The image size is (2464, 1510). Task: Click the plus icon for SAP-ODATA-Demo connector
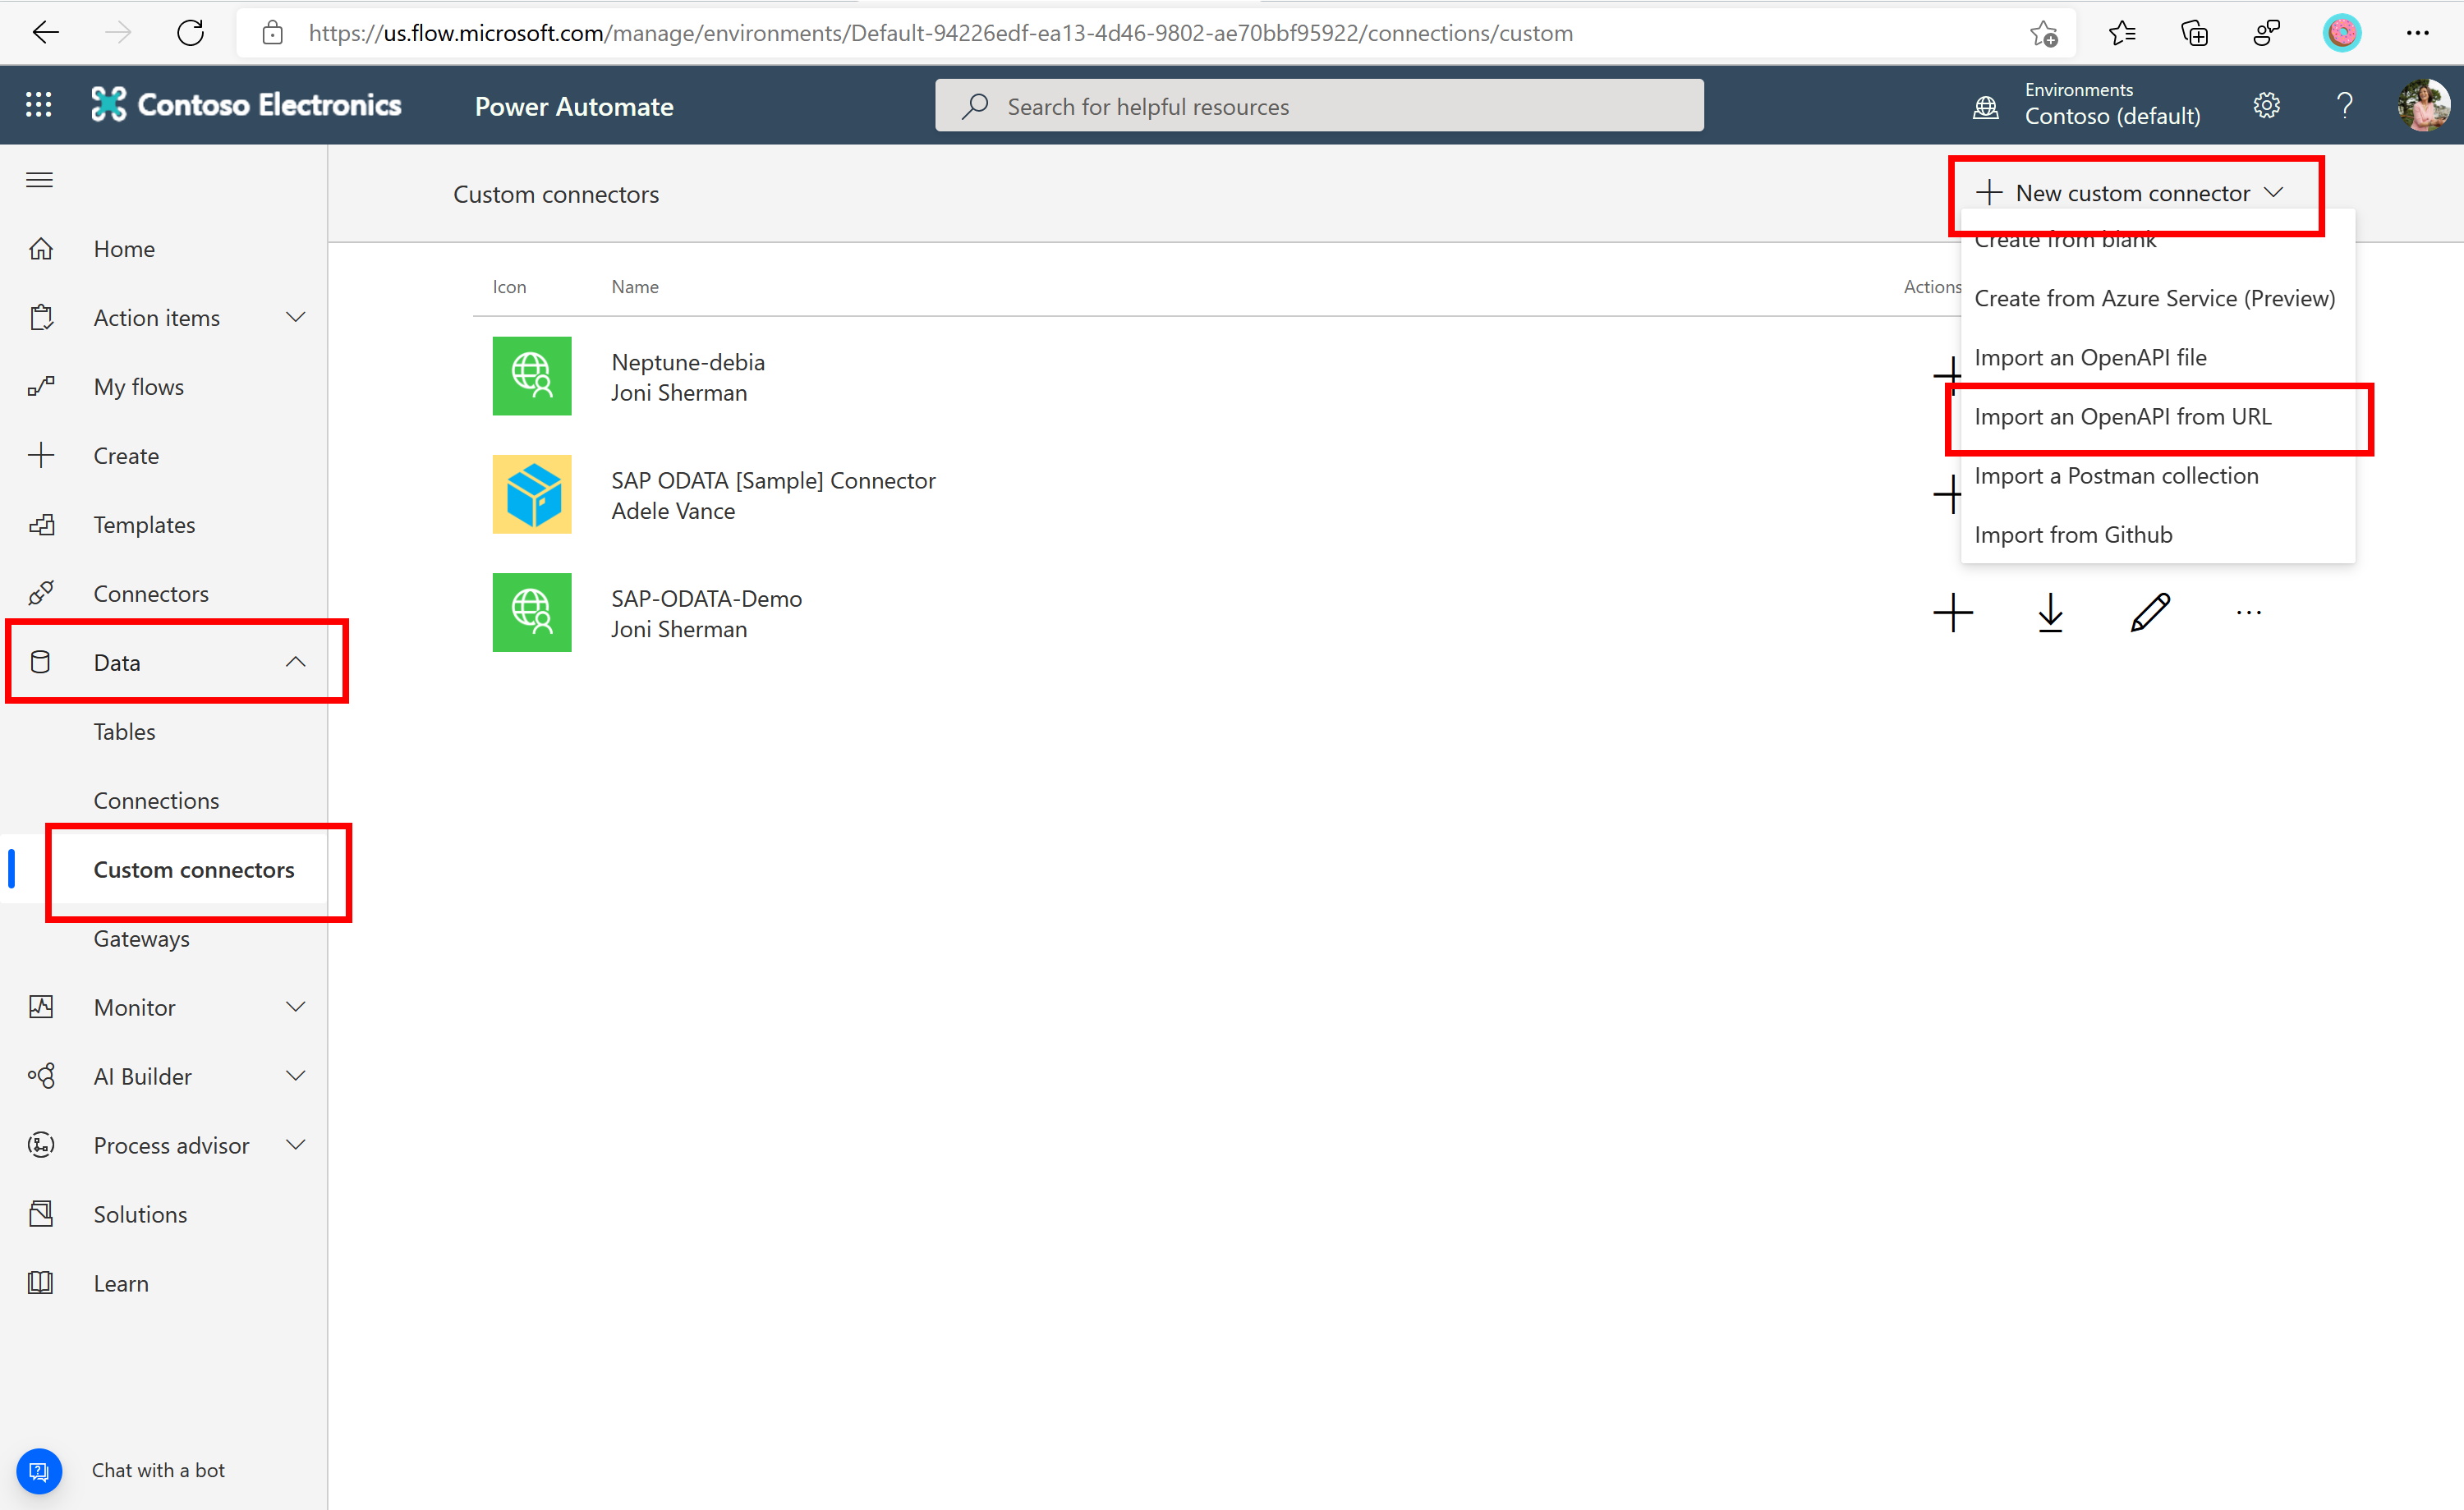(1952, 613)
